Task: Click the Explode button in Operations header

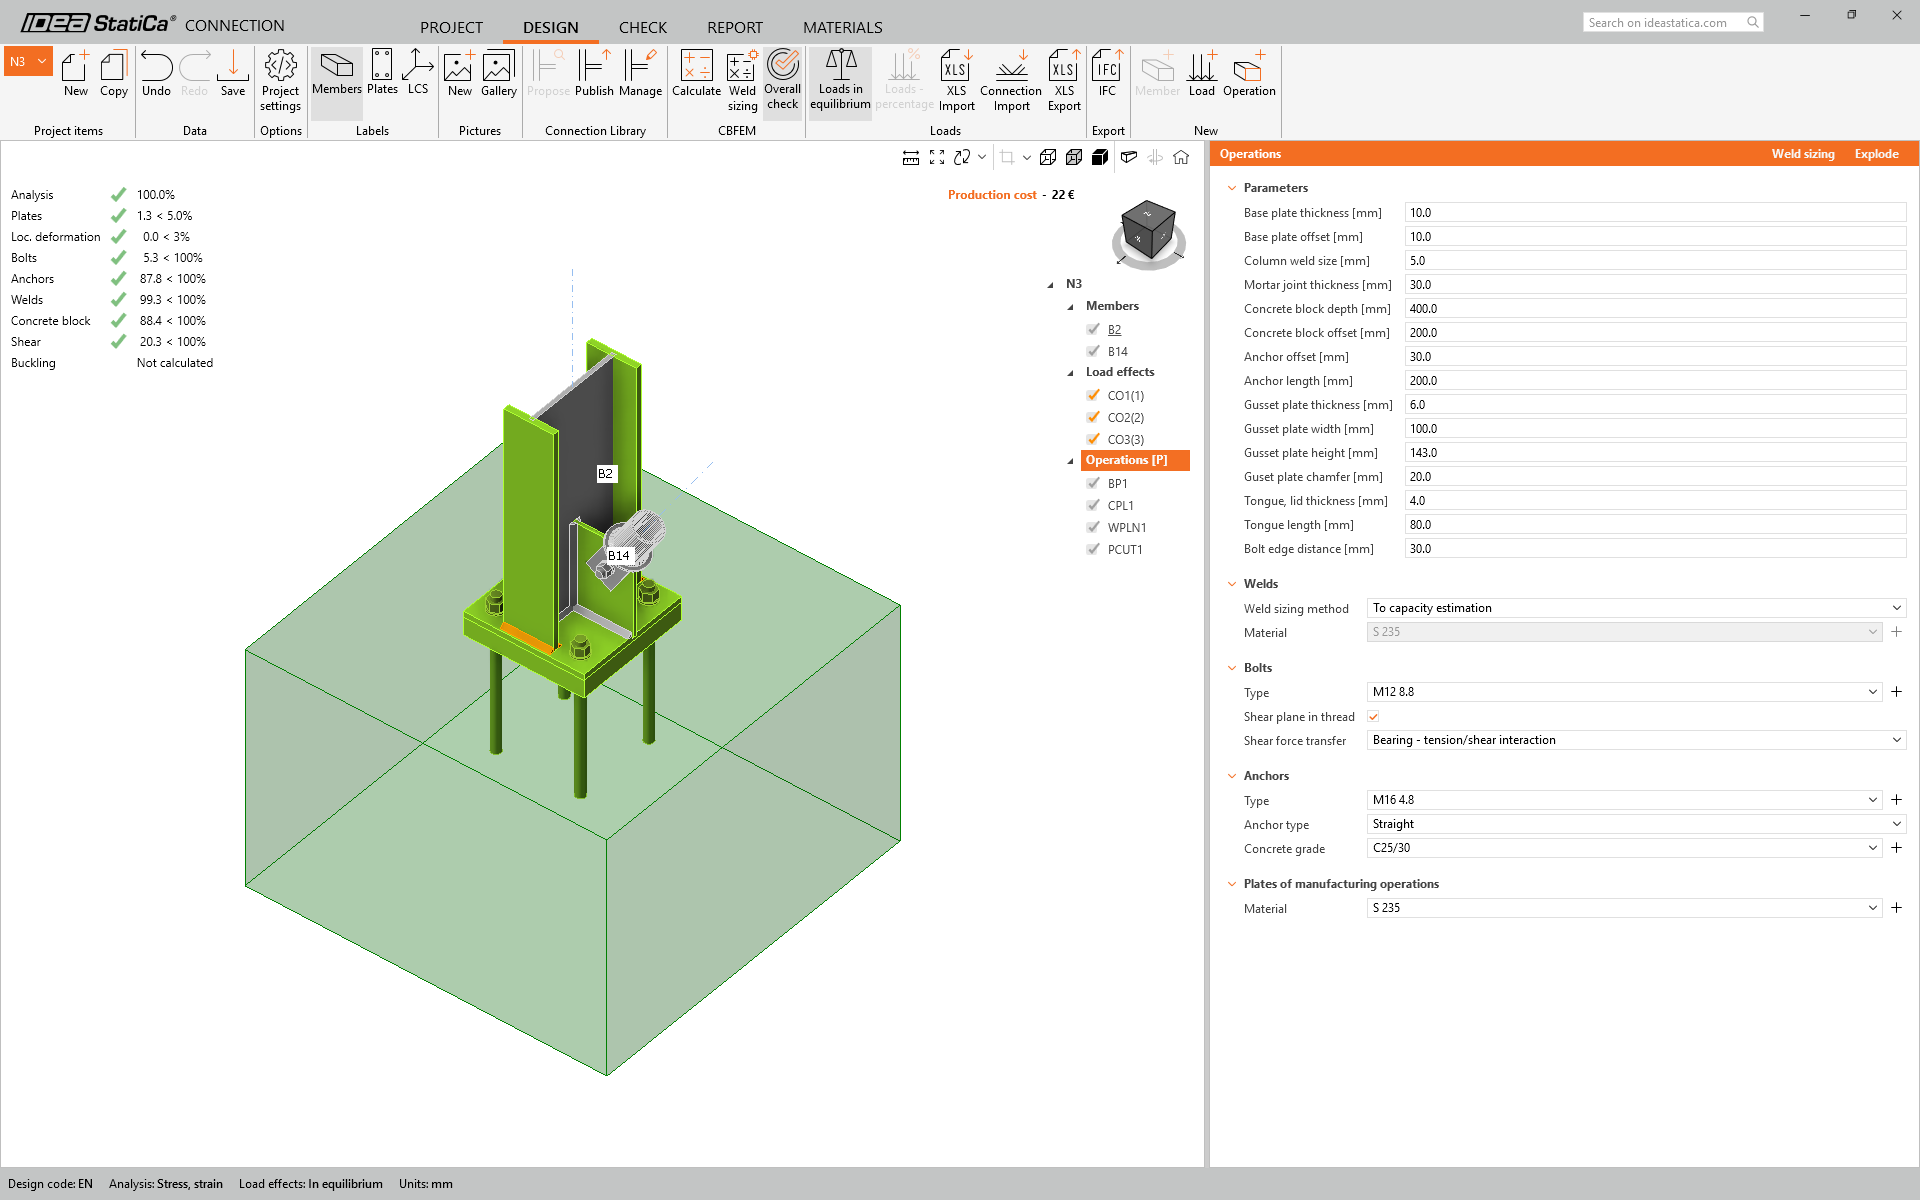Action: pos(1876,154)
